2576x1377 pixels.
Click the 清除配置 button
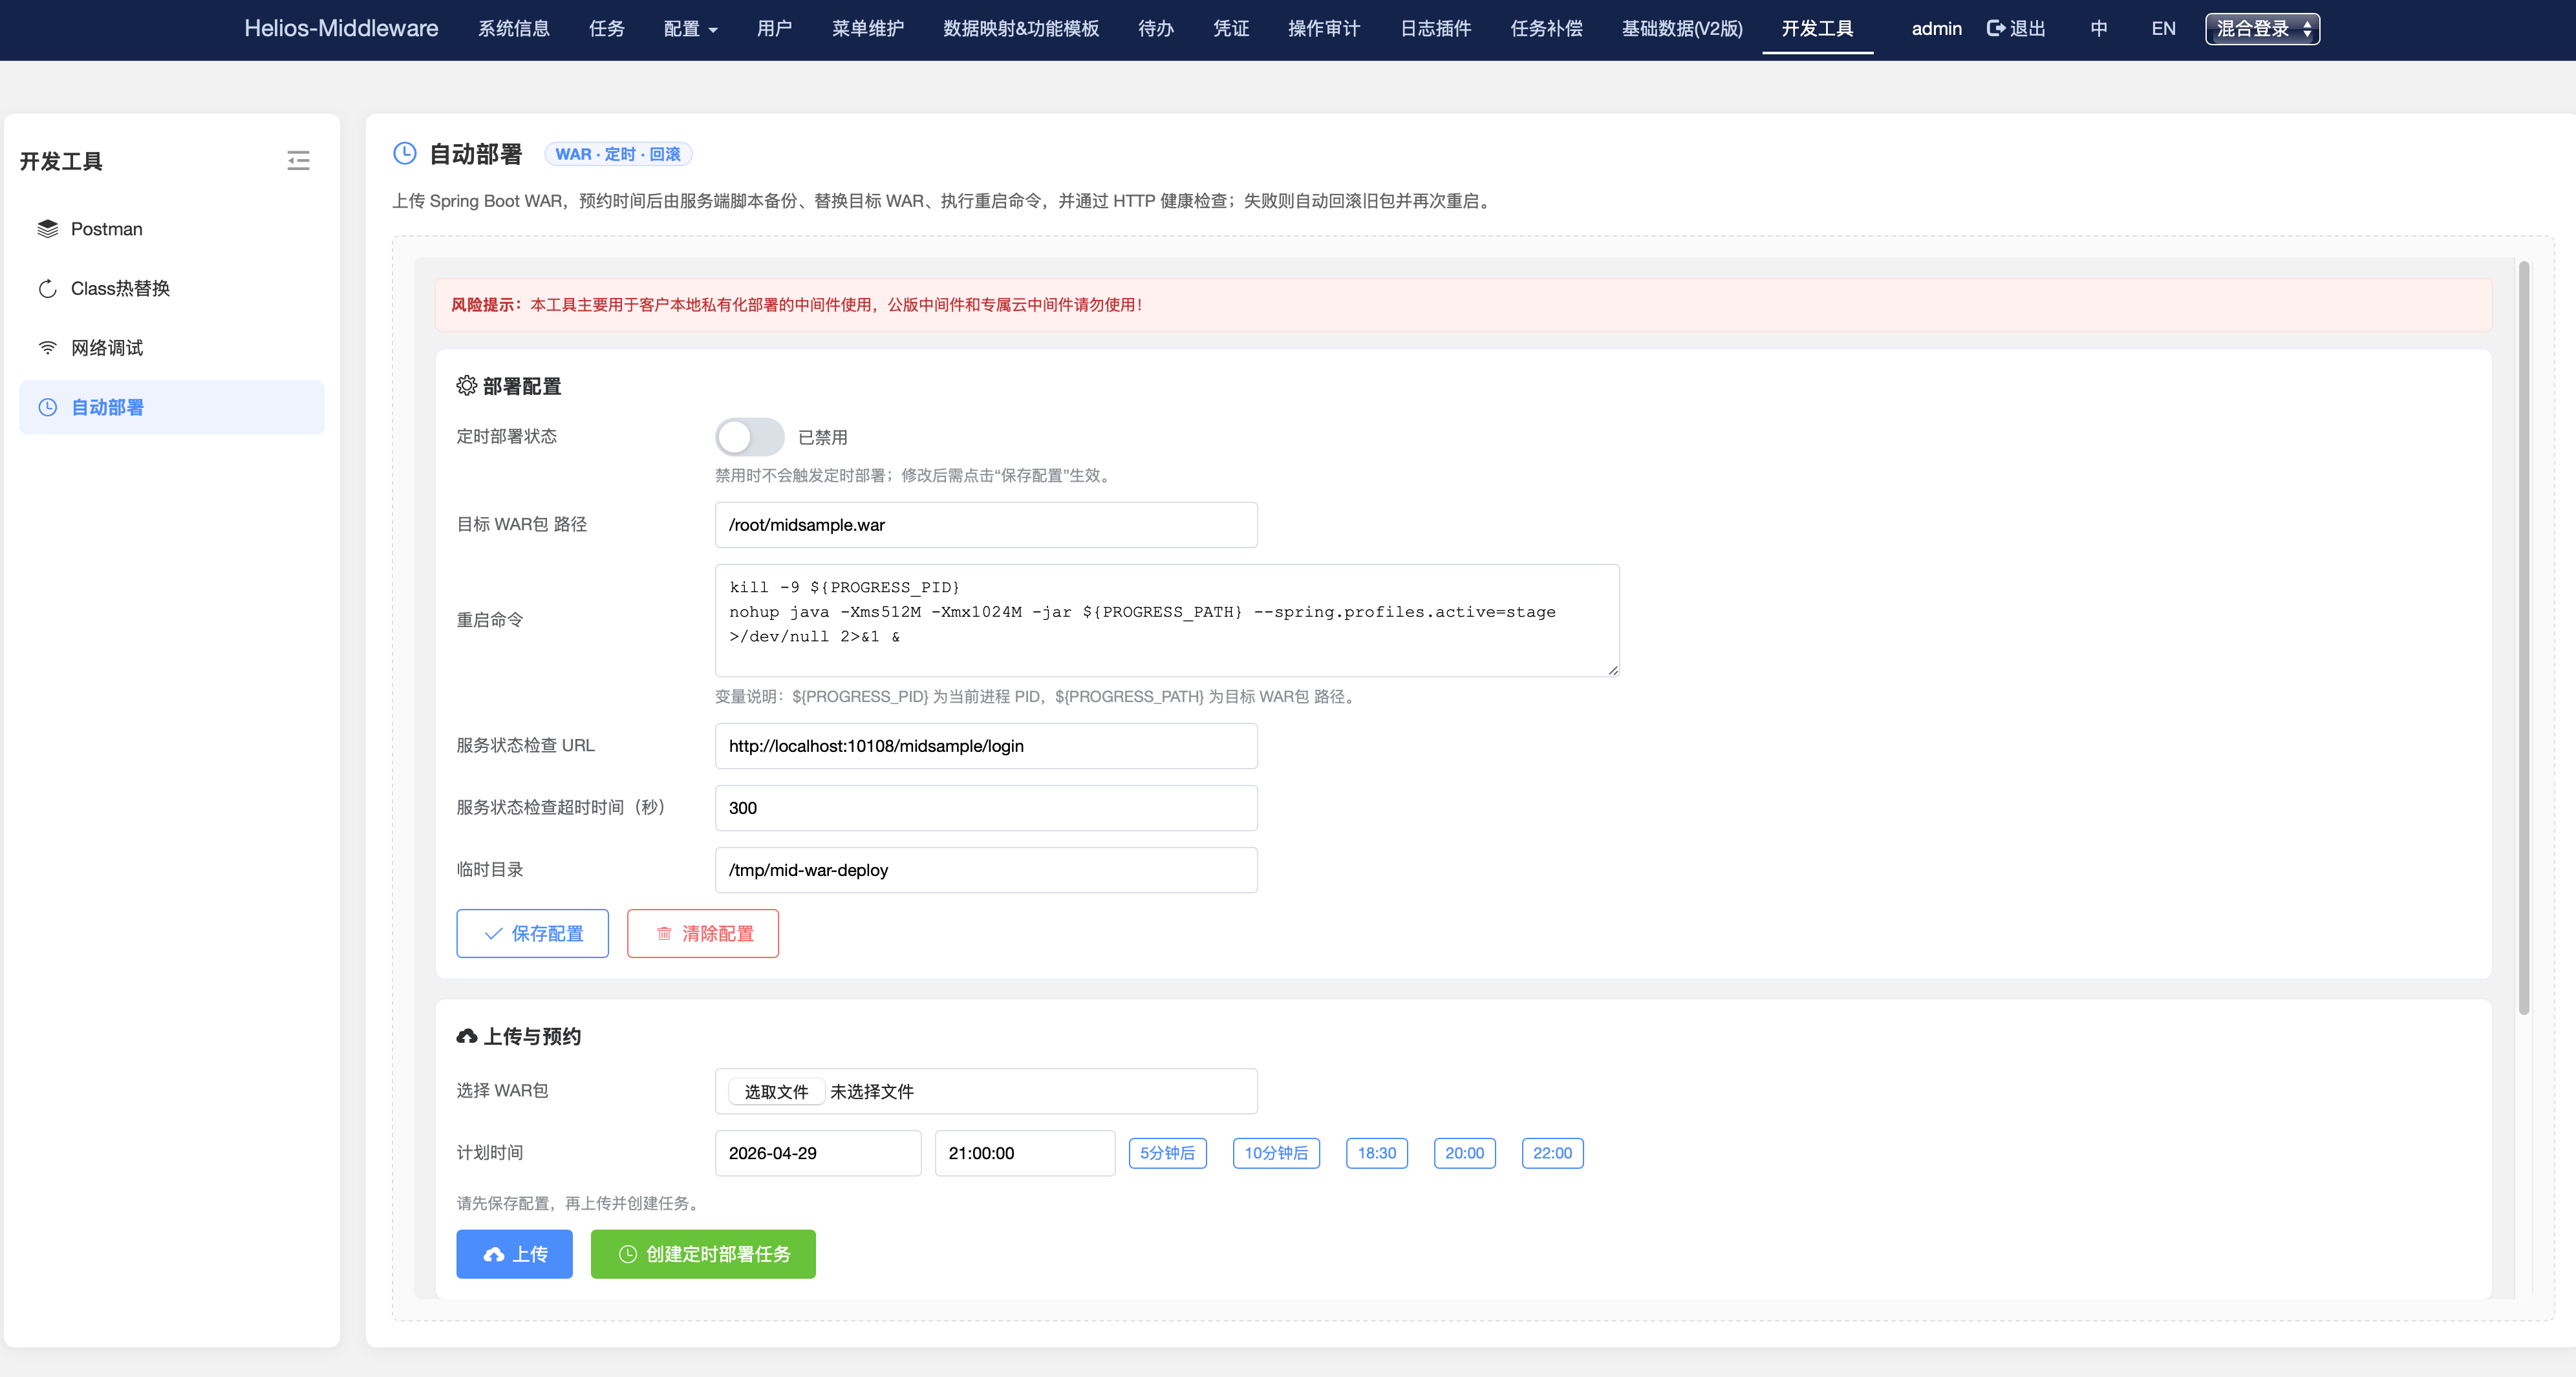click(702, 933)
